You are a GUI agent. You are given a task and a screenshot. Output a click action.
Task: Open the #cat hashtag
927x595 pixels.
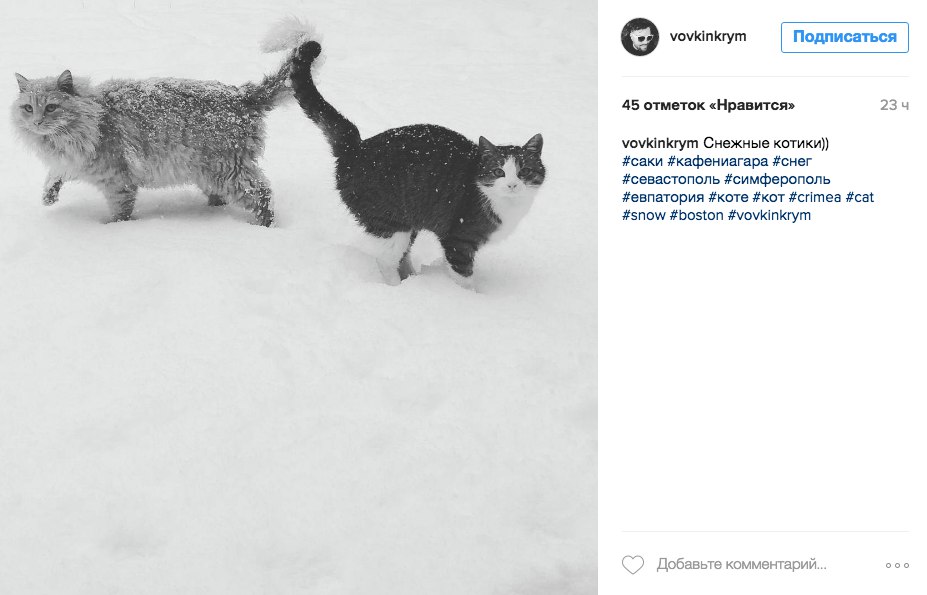860,198
